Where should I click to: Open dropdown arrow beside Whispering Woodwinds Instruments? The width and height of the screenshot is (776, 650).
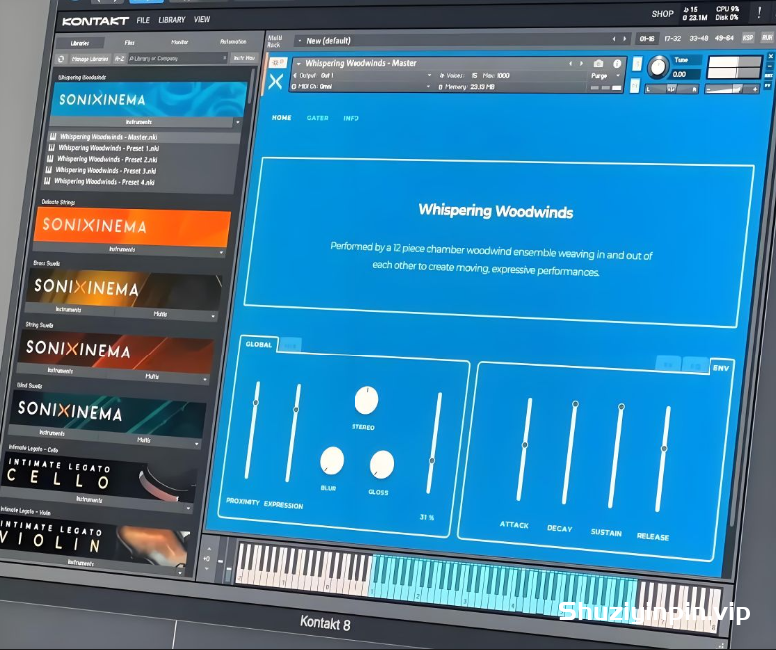tap(238, 122)
